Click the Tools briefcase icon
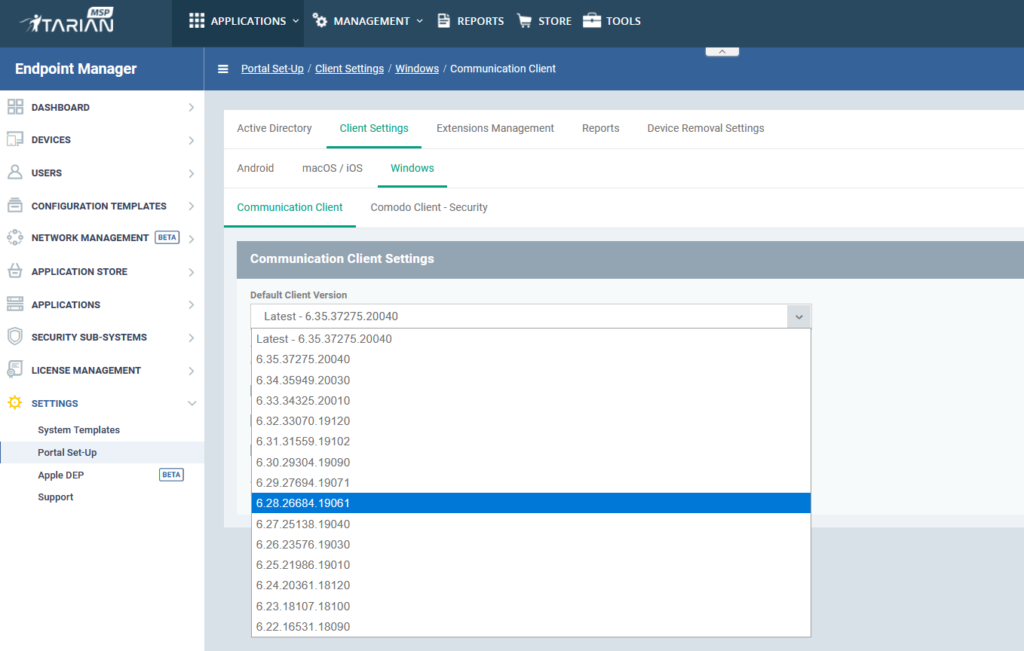This screenshot has width=1024, height=651. point(592,21)
